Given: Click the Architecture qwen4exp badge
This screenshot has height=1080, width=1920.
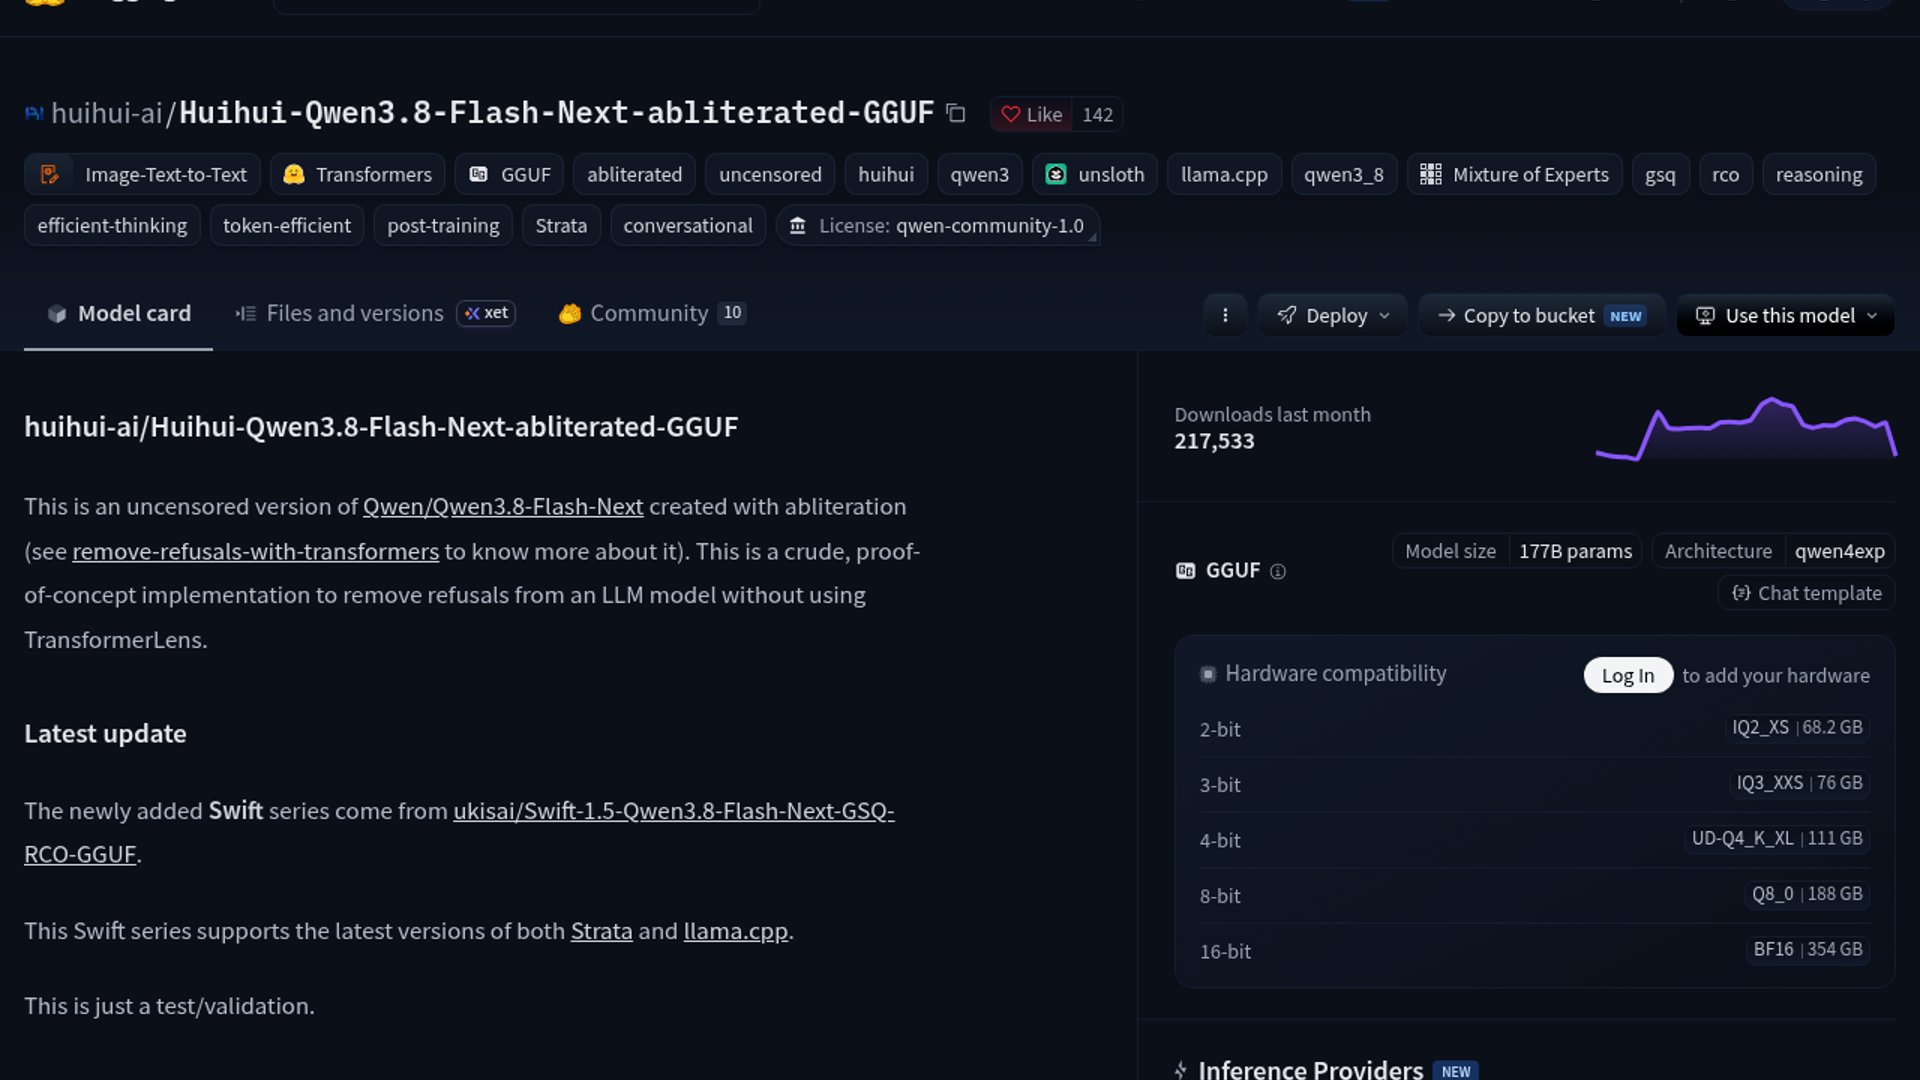Looking at the screenshot, I should pyautogui.click(x=1774, y=552).
